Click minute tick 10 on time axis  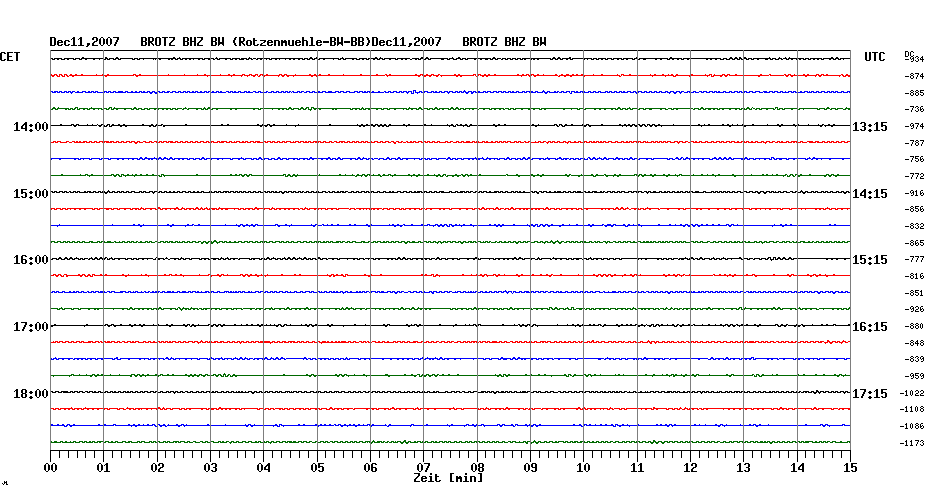(584, 467)
